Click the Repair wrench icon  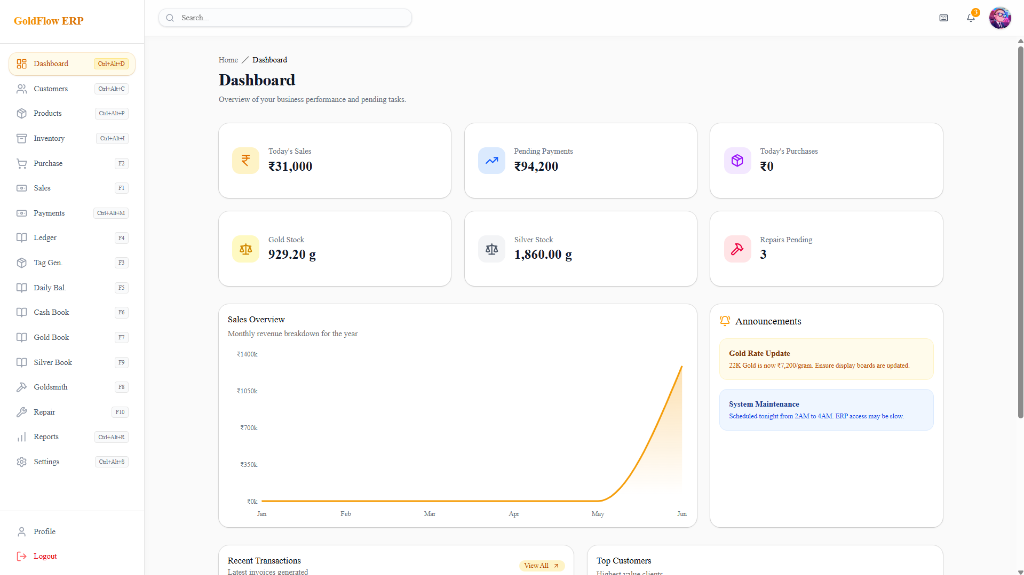tap(22, 412)
